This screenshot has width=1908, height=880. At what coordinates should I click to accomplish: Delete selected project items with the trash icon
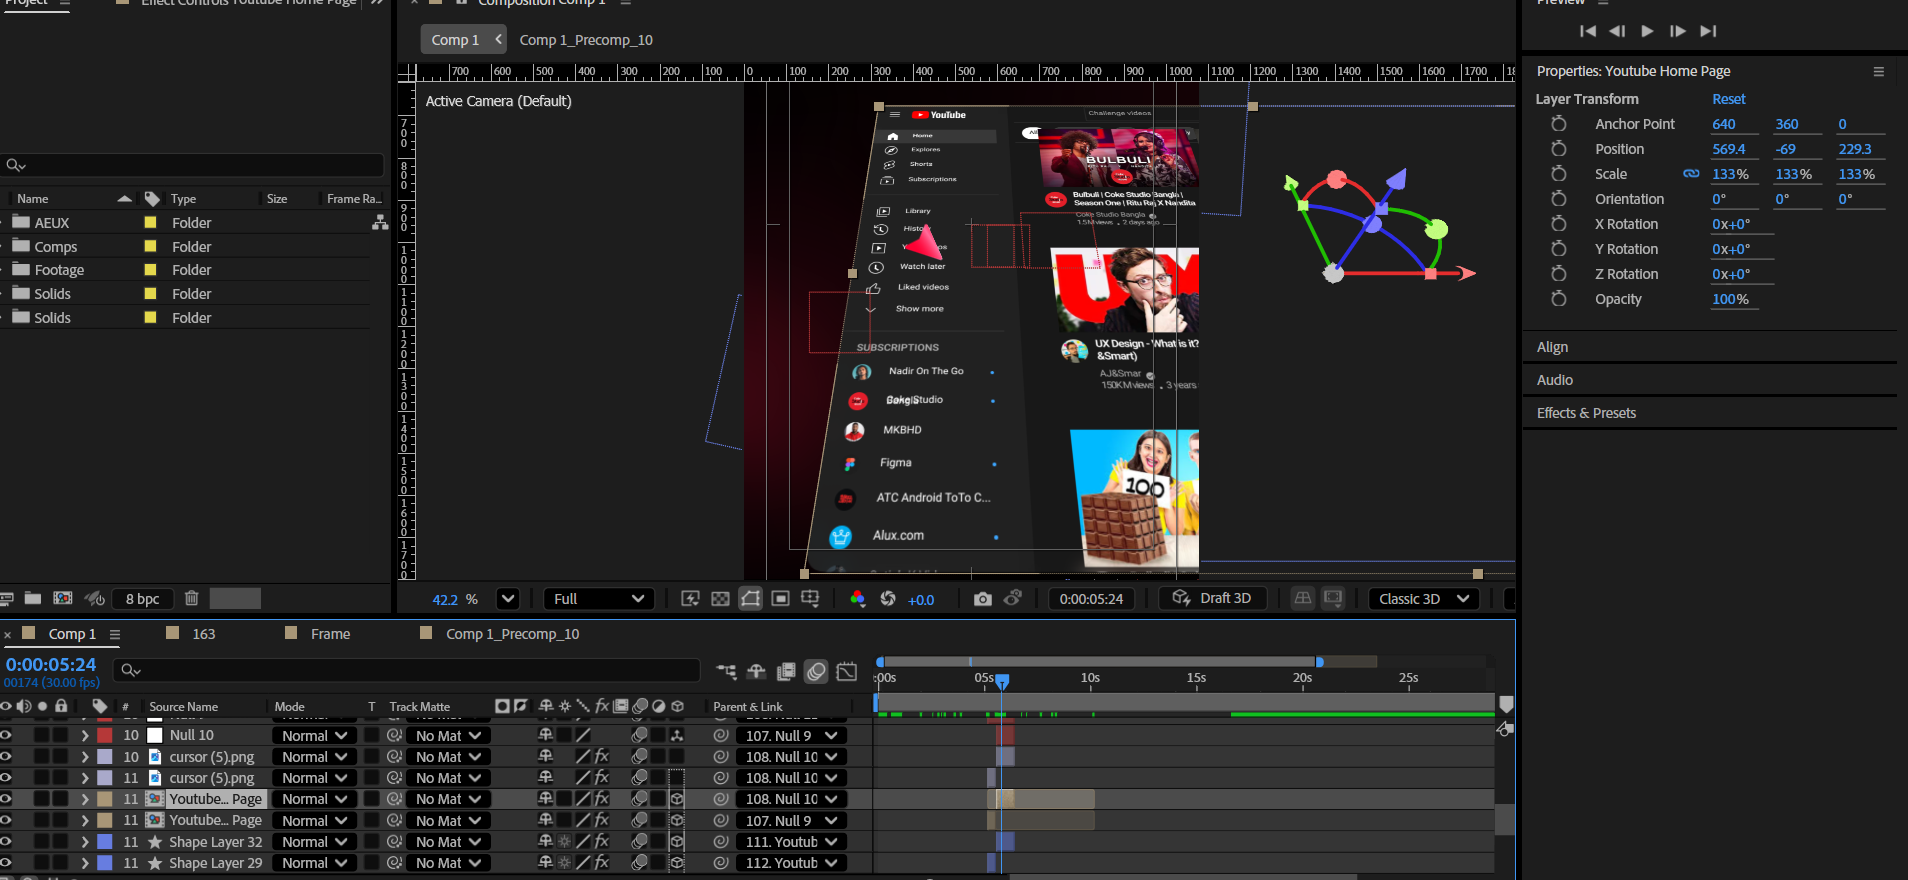coord(192,598)
